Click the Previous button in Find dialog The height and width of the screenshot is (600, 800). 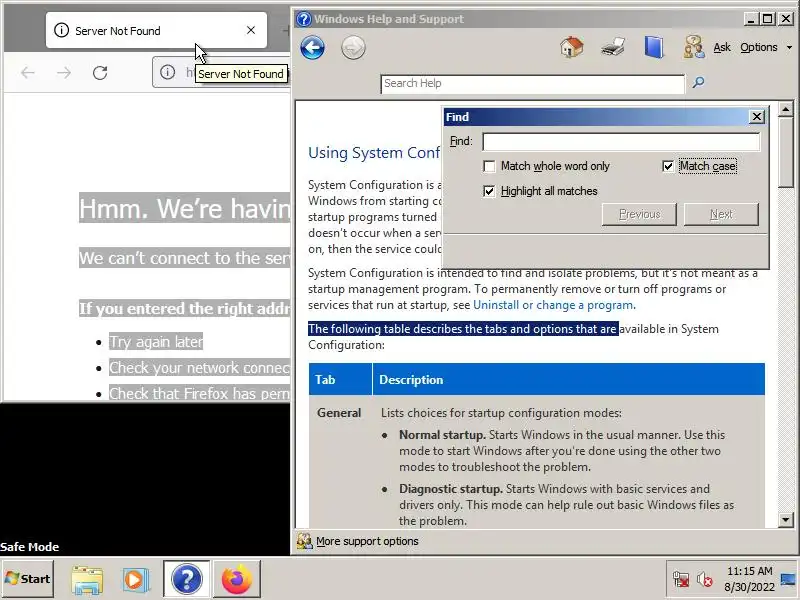[x=639, y=214]
